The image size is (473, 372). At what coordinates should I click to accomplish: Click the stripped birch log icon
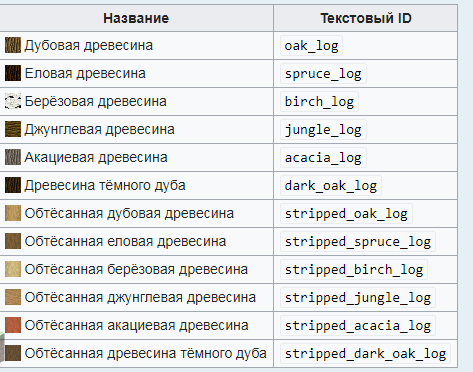[13, 269]
